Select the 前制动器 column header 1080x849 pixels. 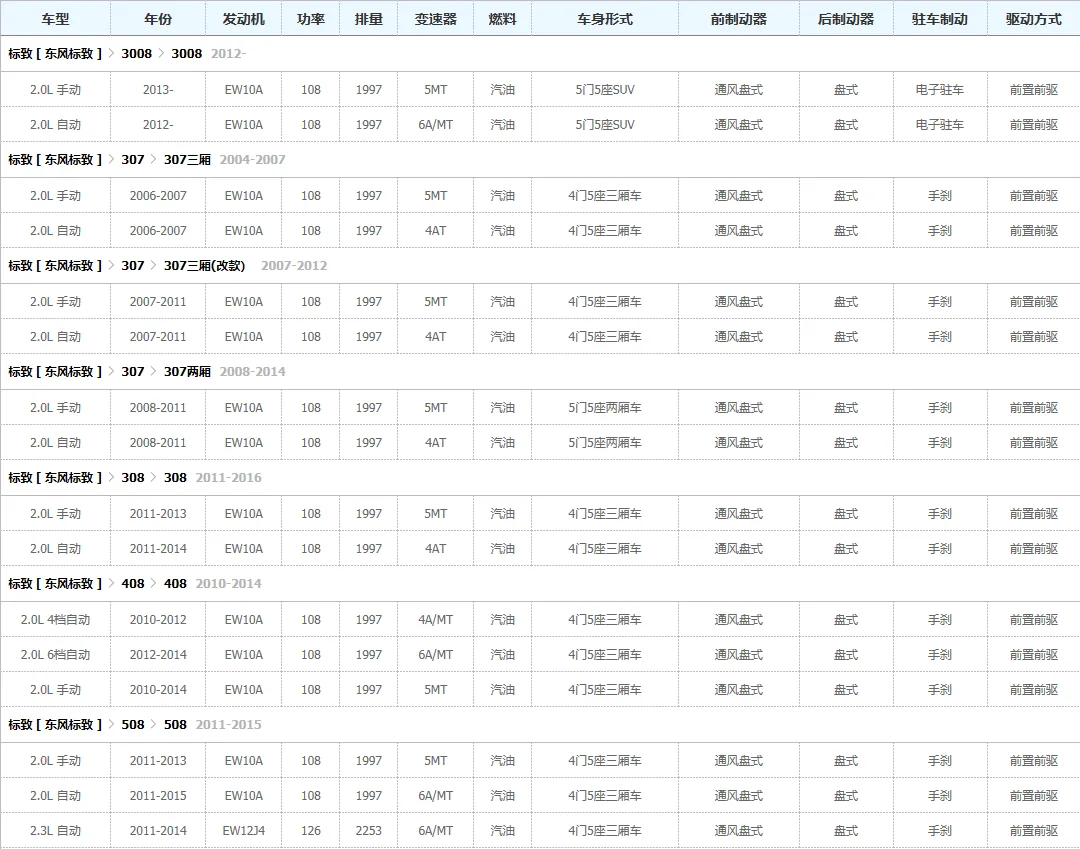738,19
